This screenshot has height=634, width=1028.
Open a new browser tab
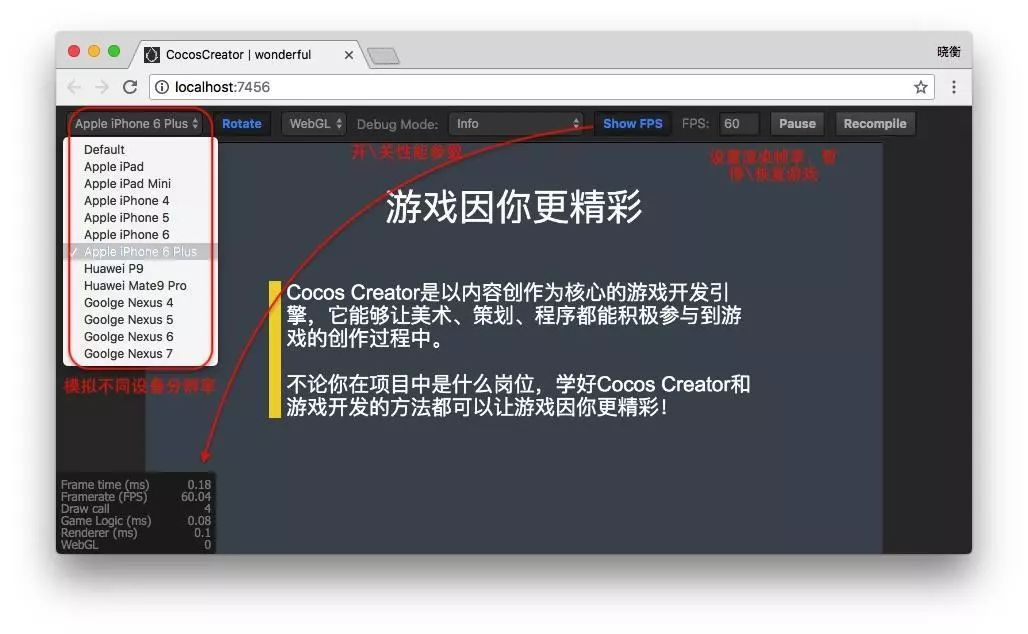[384, 56]
